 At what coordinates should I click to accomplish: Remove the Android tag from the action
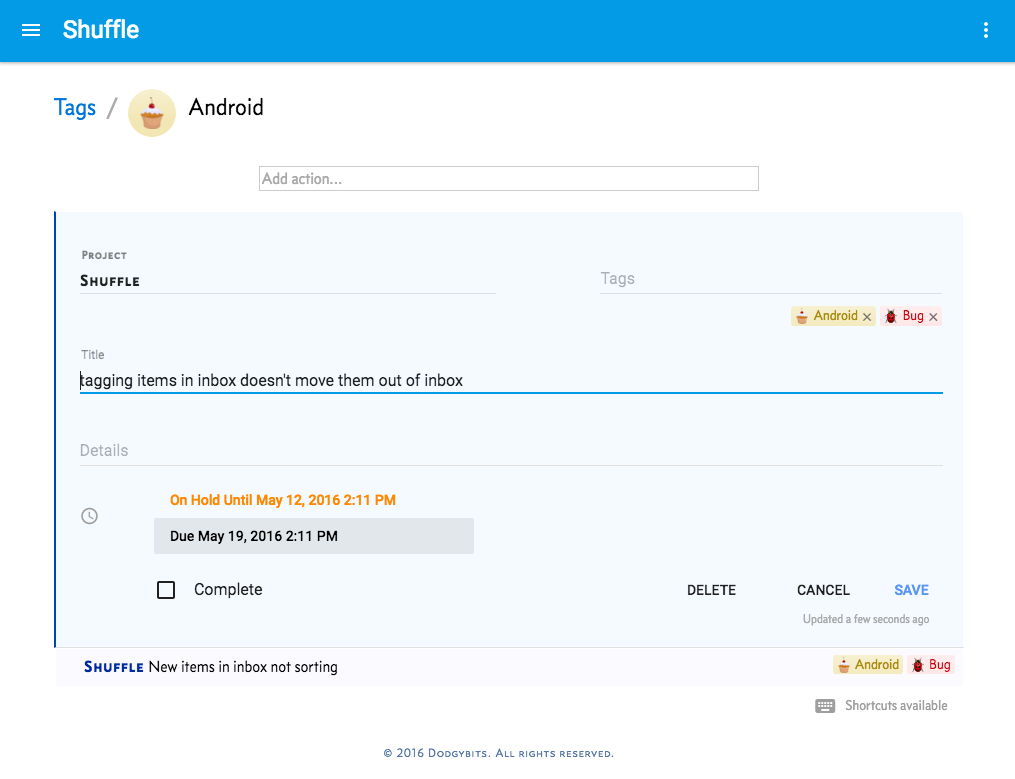click(x=867, y=317)
